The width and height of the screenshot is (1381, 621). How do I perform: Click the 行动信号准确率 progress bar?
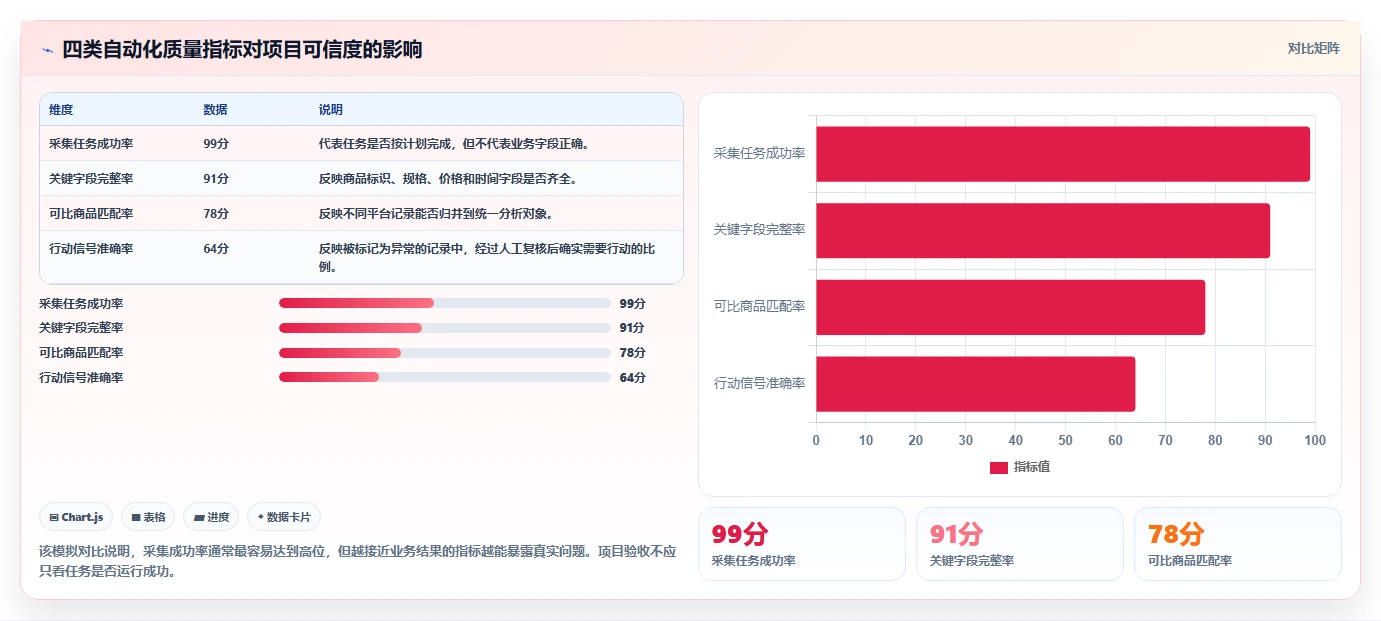click(x=444, y=377)
